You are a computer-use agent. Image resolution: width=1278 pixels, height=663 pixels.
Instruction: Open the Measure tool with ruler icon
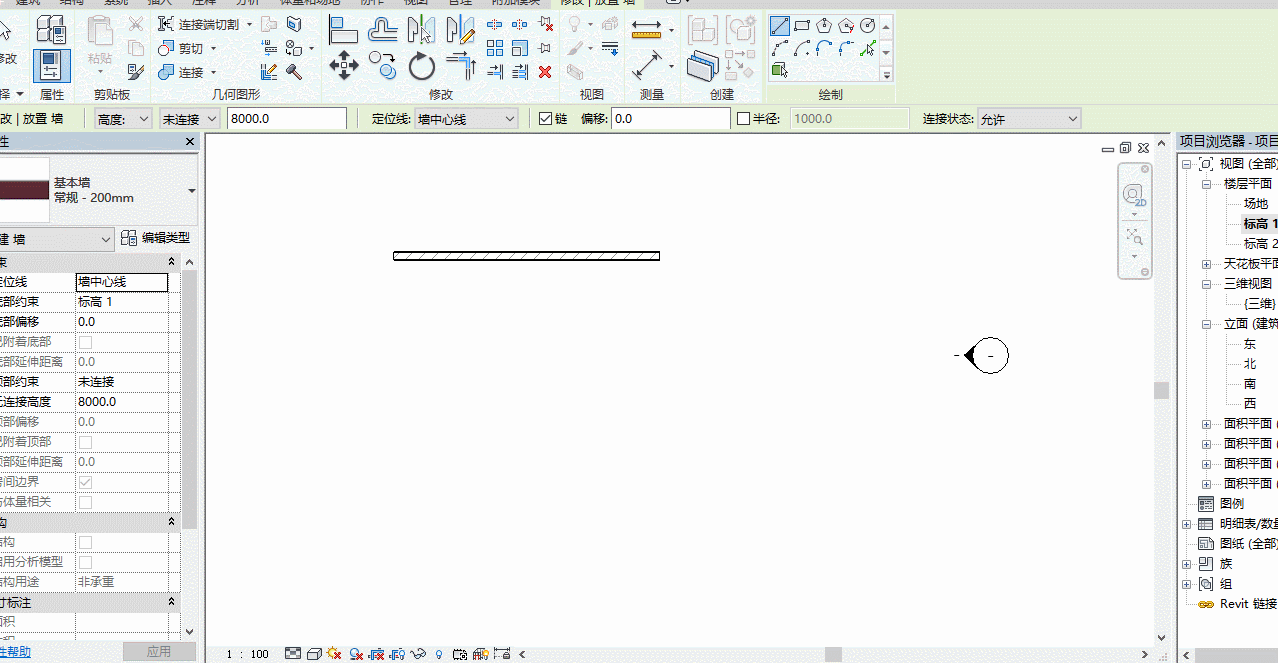click(647, 30)
